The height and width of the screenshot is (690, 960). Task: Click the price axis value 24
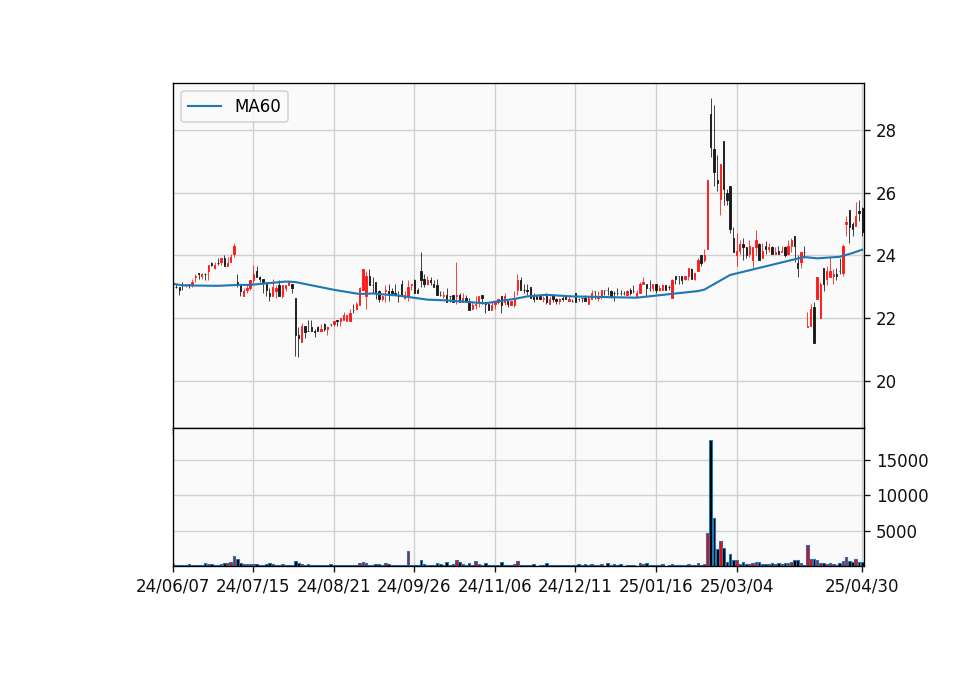tap(886, 256)
